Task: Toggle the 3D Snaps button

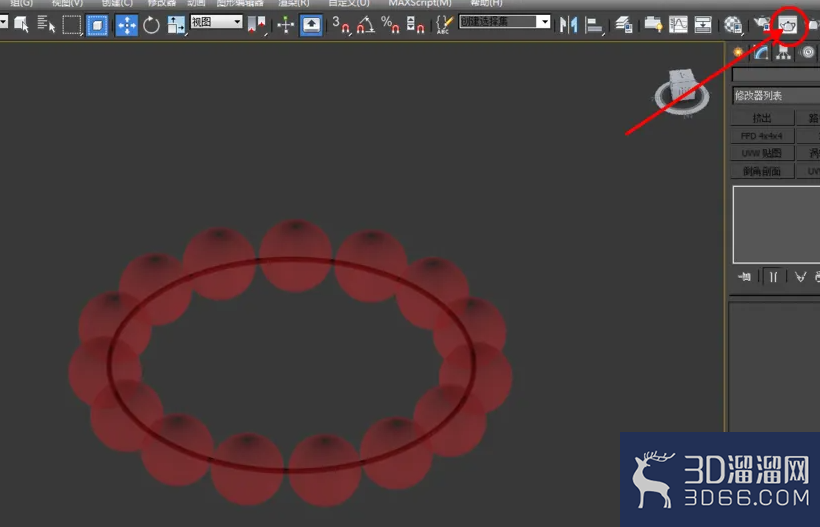Action: click(x=341, y=25)
